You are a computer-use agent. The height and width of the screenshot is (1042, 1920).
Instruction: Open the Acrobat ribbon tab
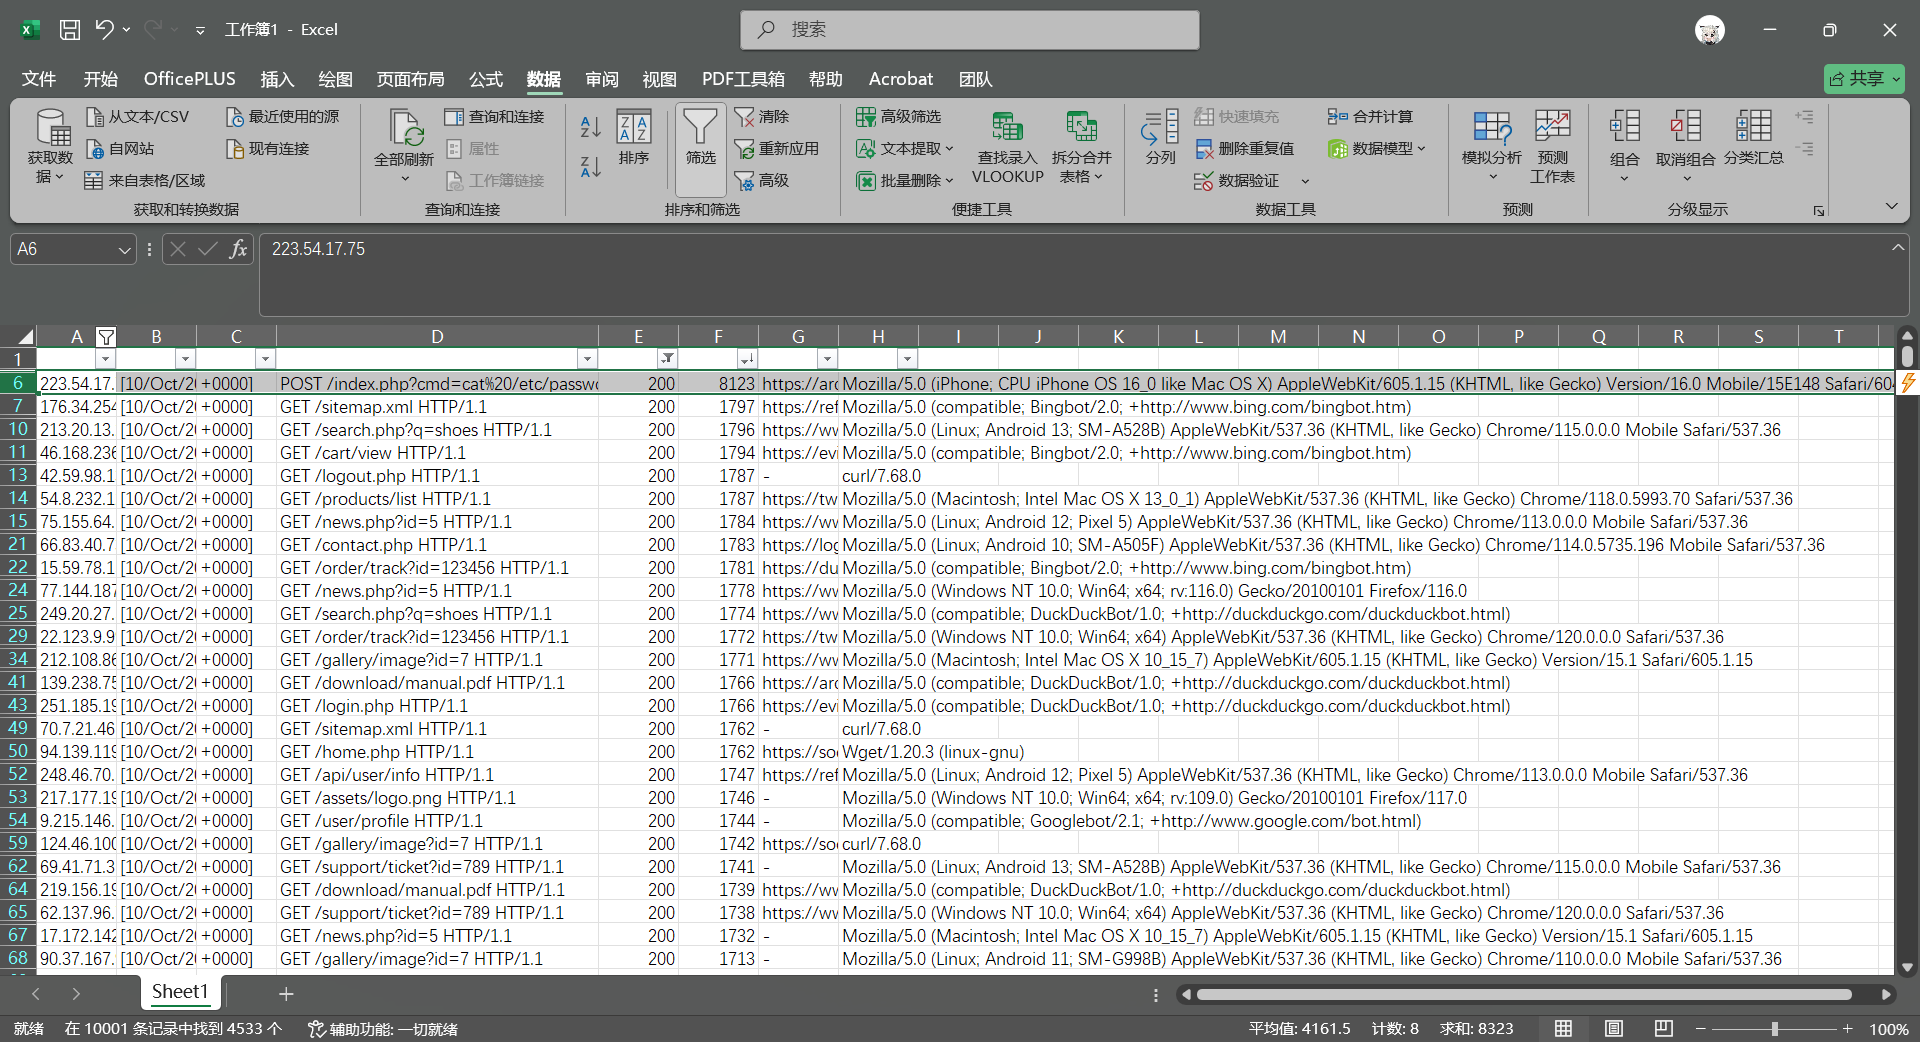900,79
